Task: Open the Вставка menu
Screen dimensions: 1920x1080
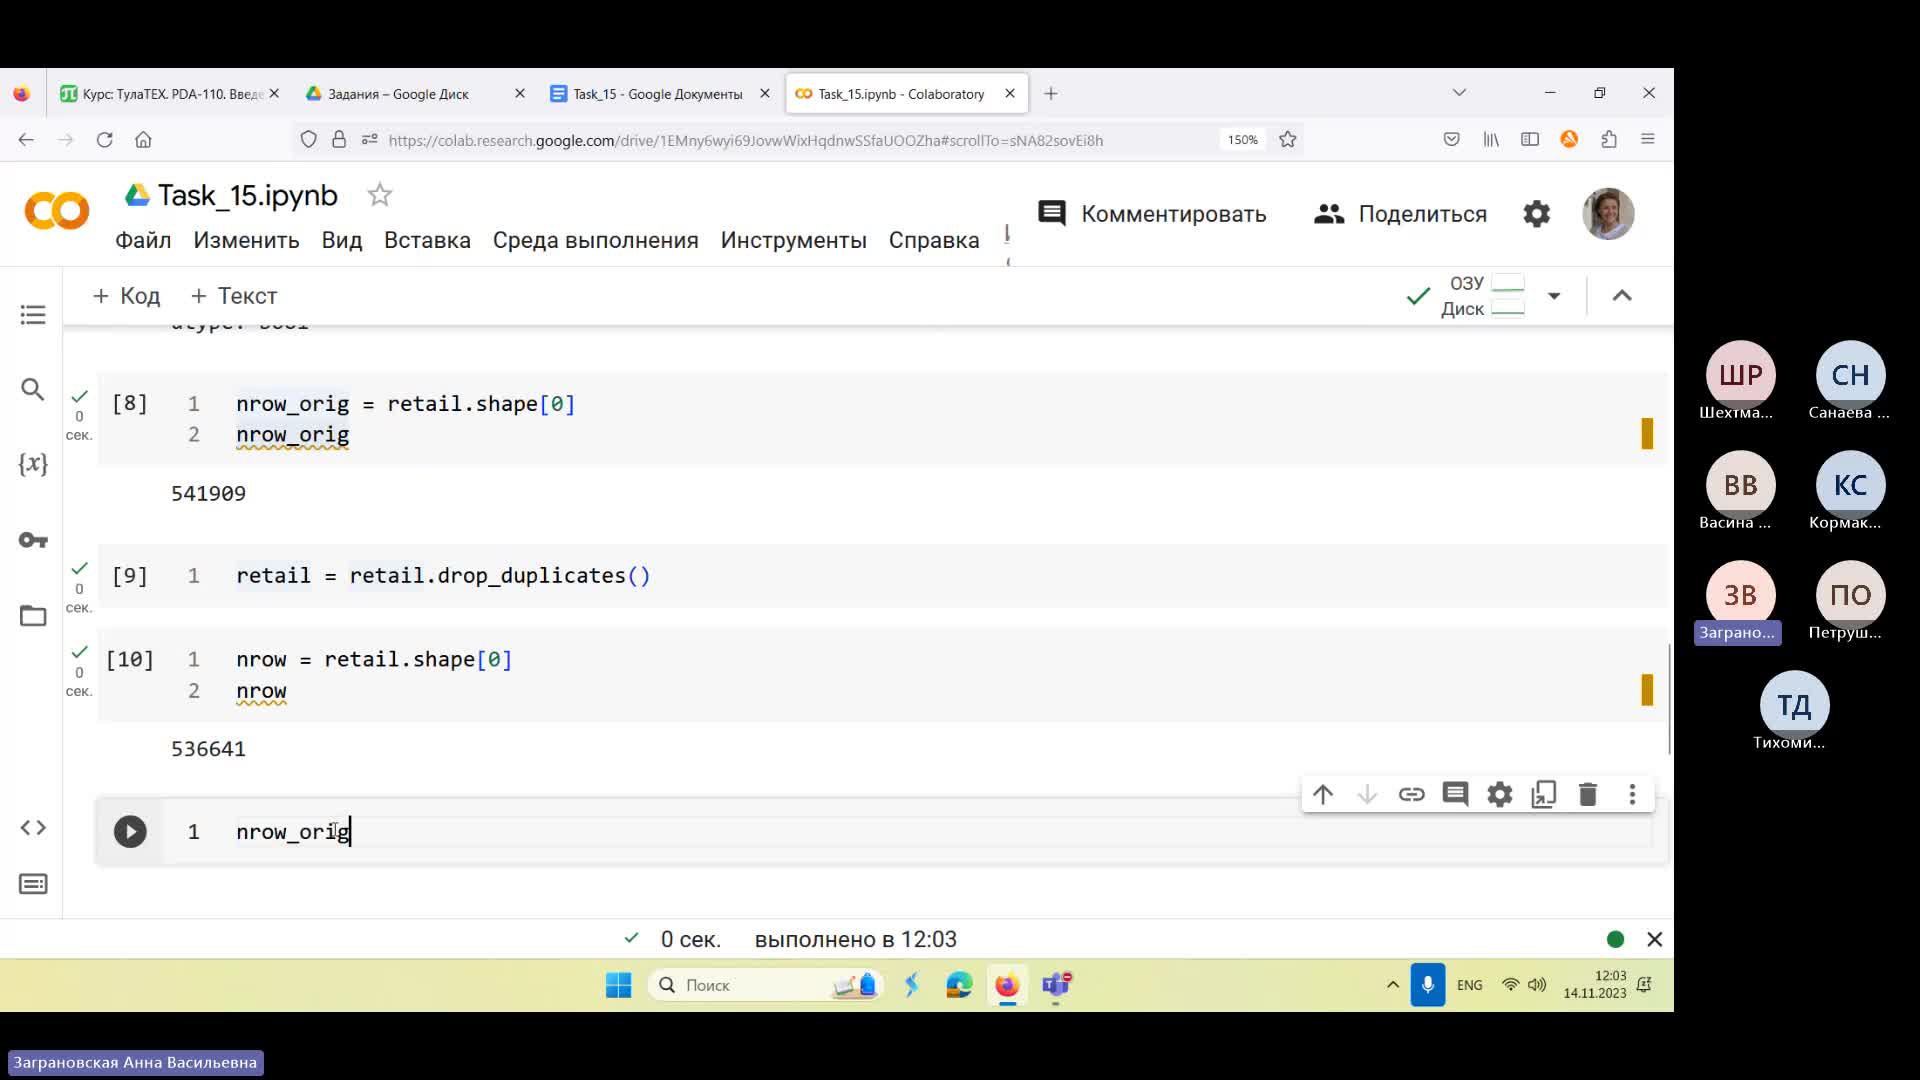Action: [x=427, y=241]
